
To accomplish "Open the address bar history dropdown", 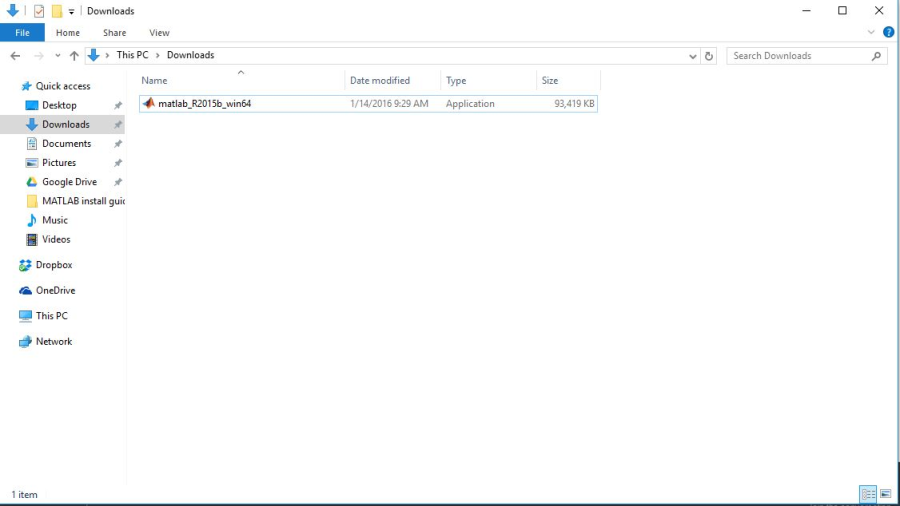I will (x=692, y=56).
